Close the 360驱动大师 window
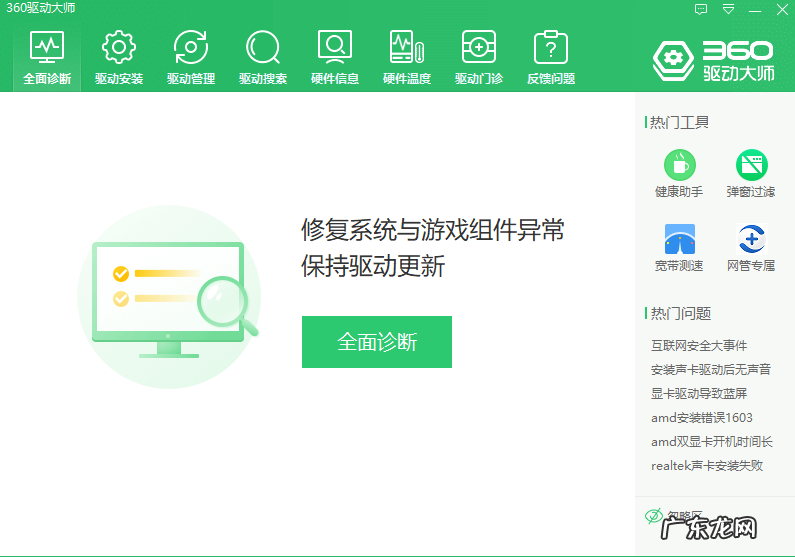The width and height of the screenshot is (795, 557). point(782,9)
